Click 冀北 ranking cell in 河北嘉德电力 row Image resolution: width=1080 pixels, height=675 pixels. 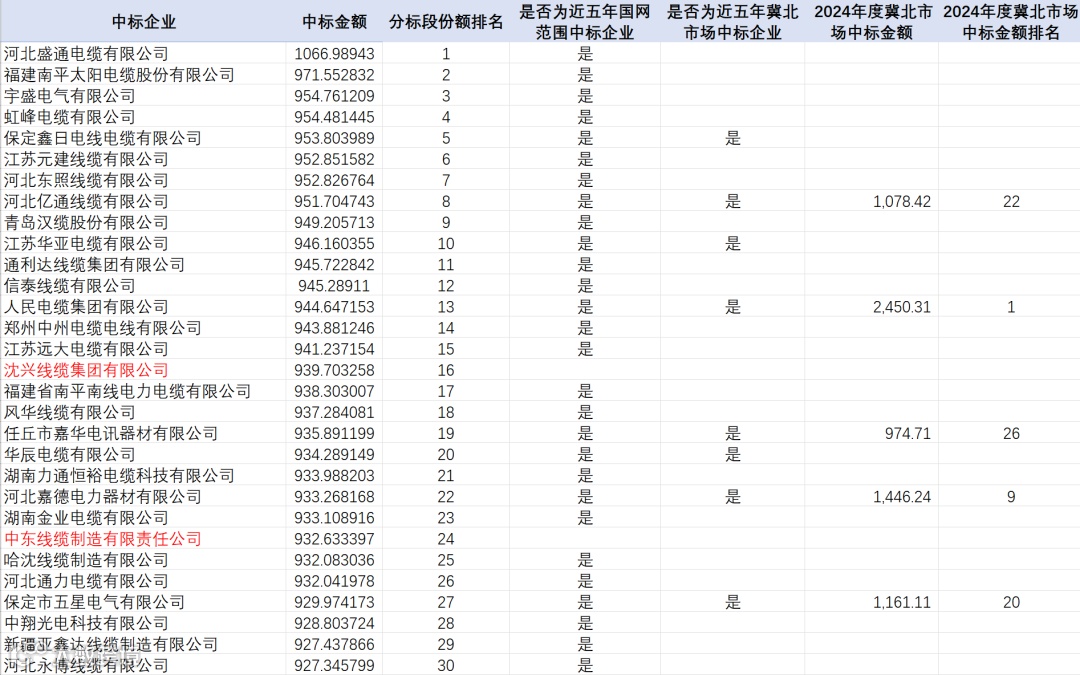click(1009, 497)
